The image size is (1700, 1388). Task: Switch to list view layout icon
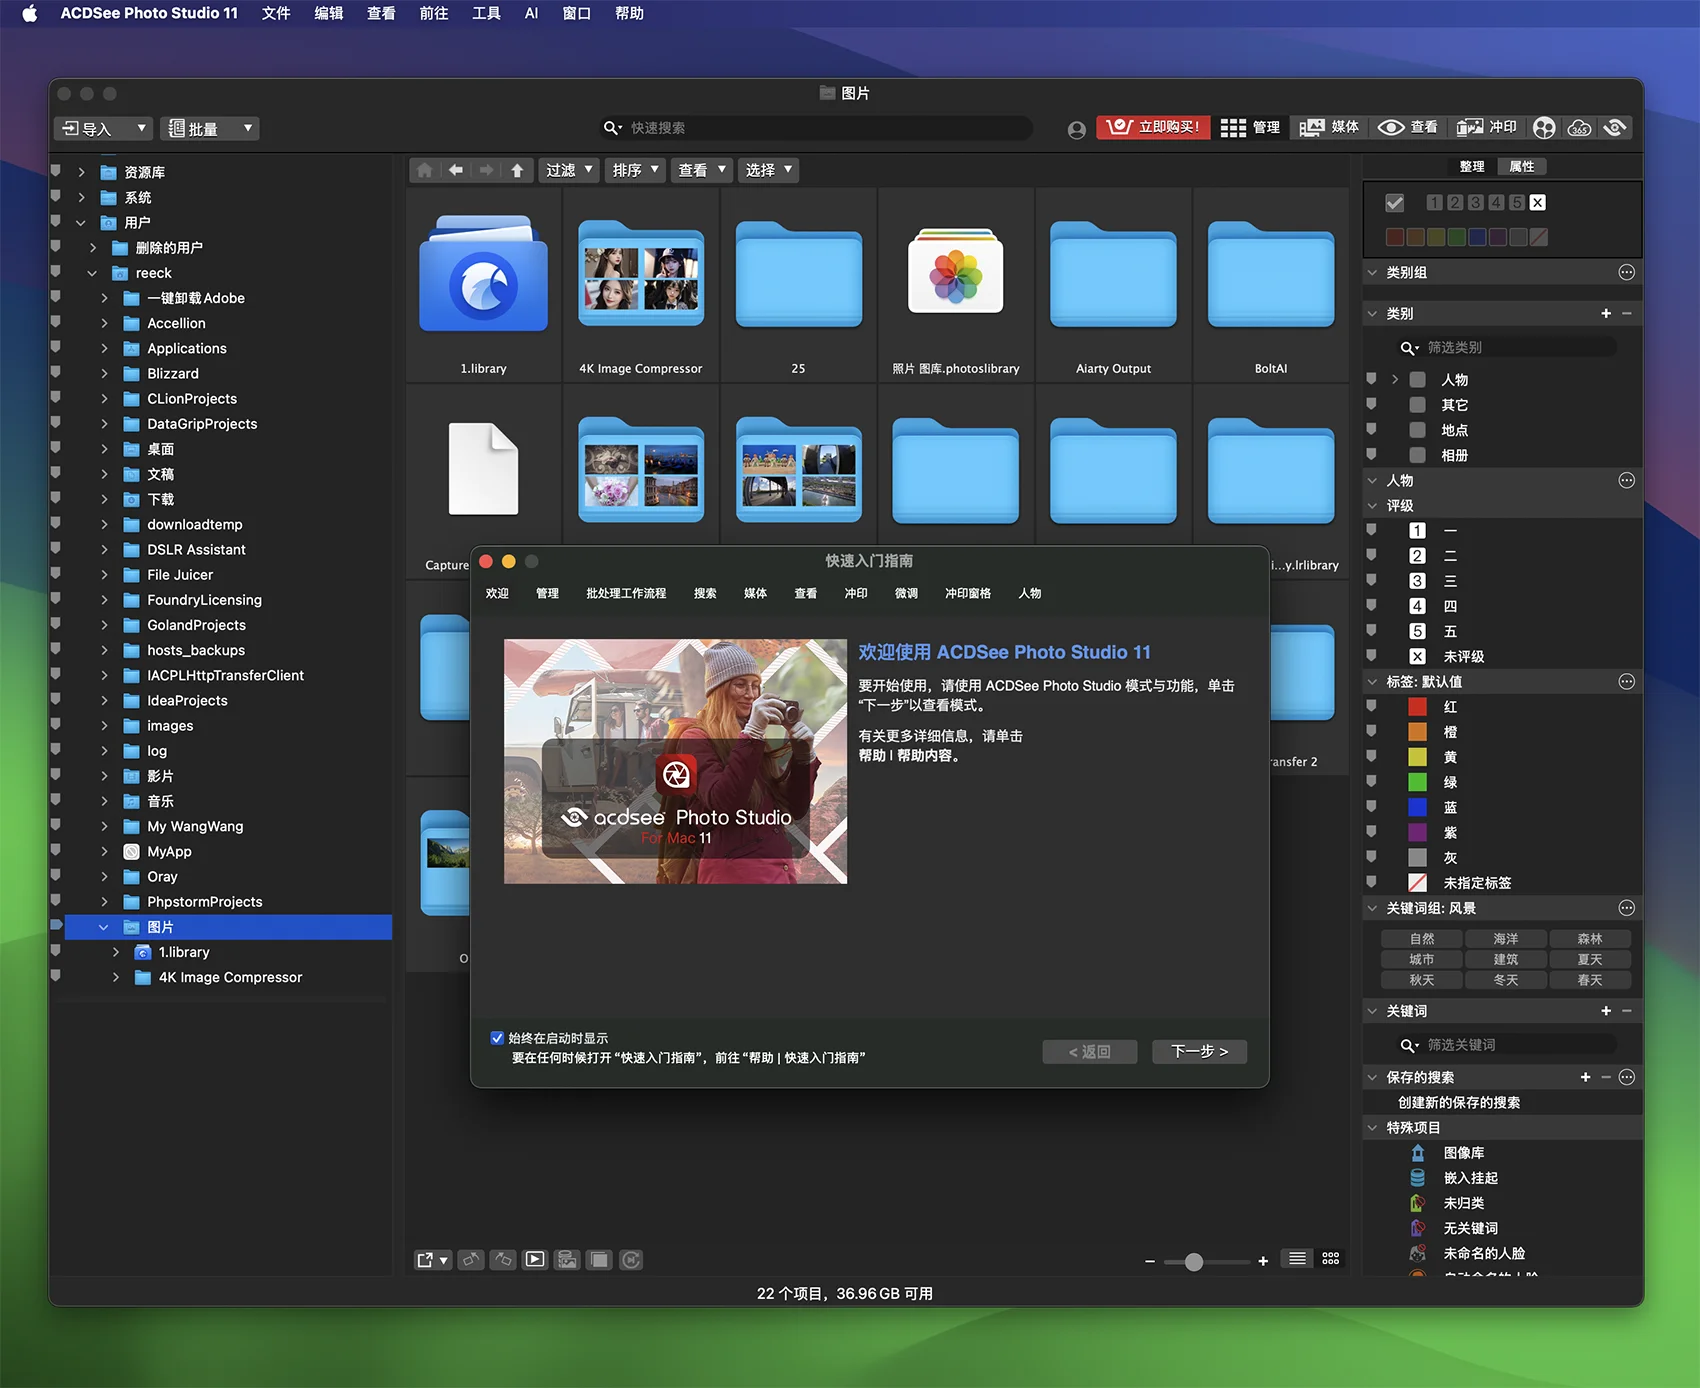(1297, 1259)
